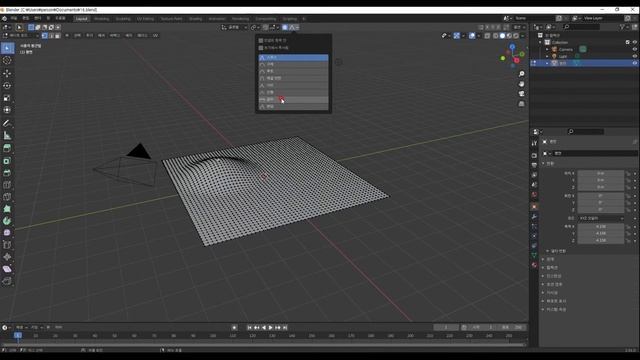Click the timeline horizontal scrollbar

point(263,344)
